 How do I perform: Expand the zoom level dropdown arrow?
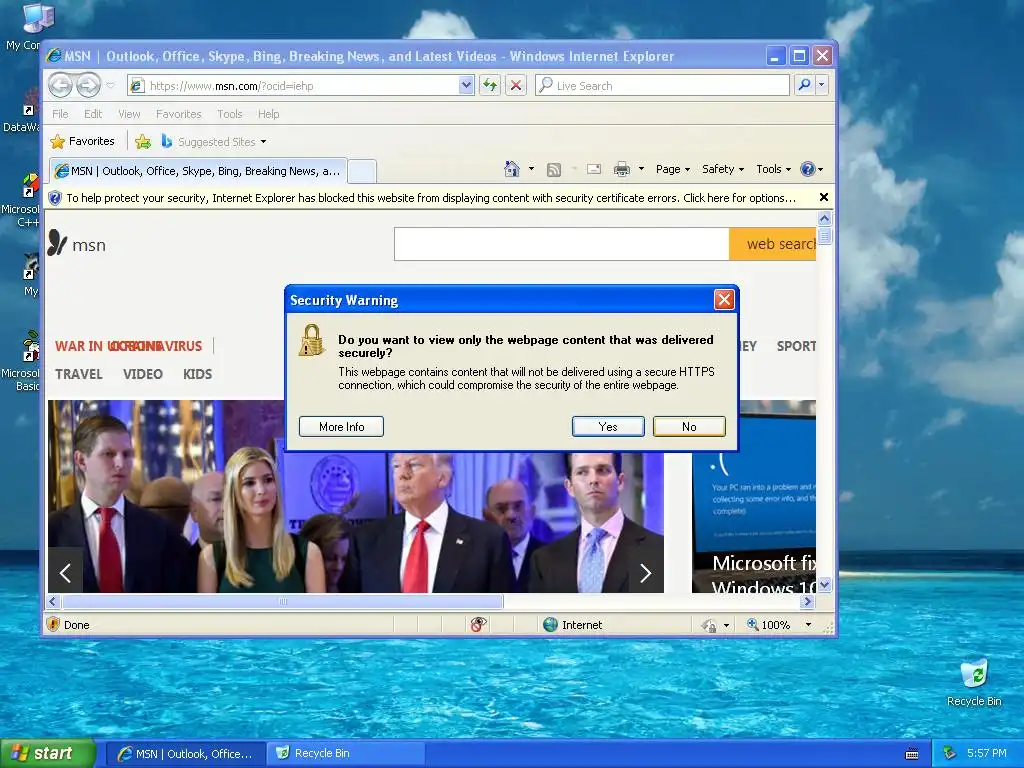808,625
